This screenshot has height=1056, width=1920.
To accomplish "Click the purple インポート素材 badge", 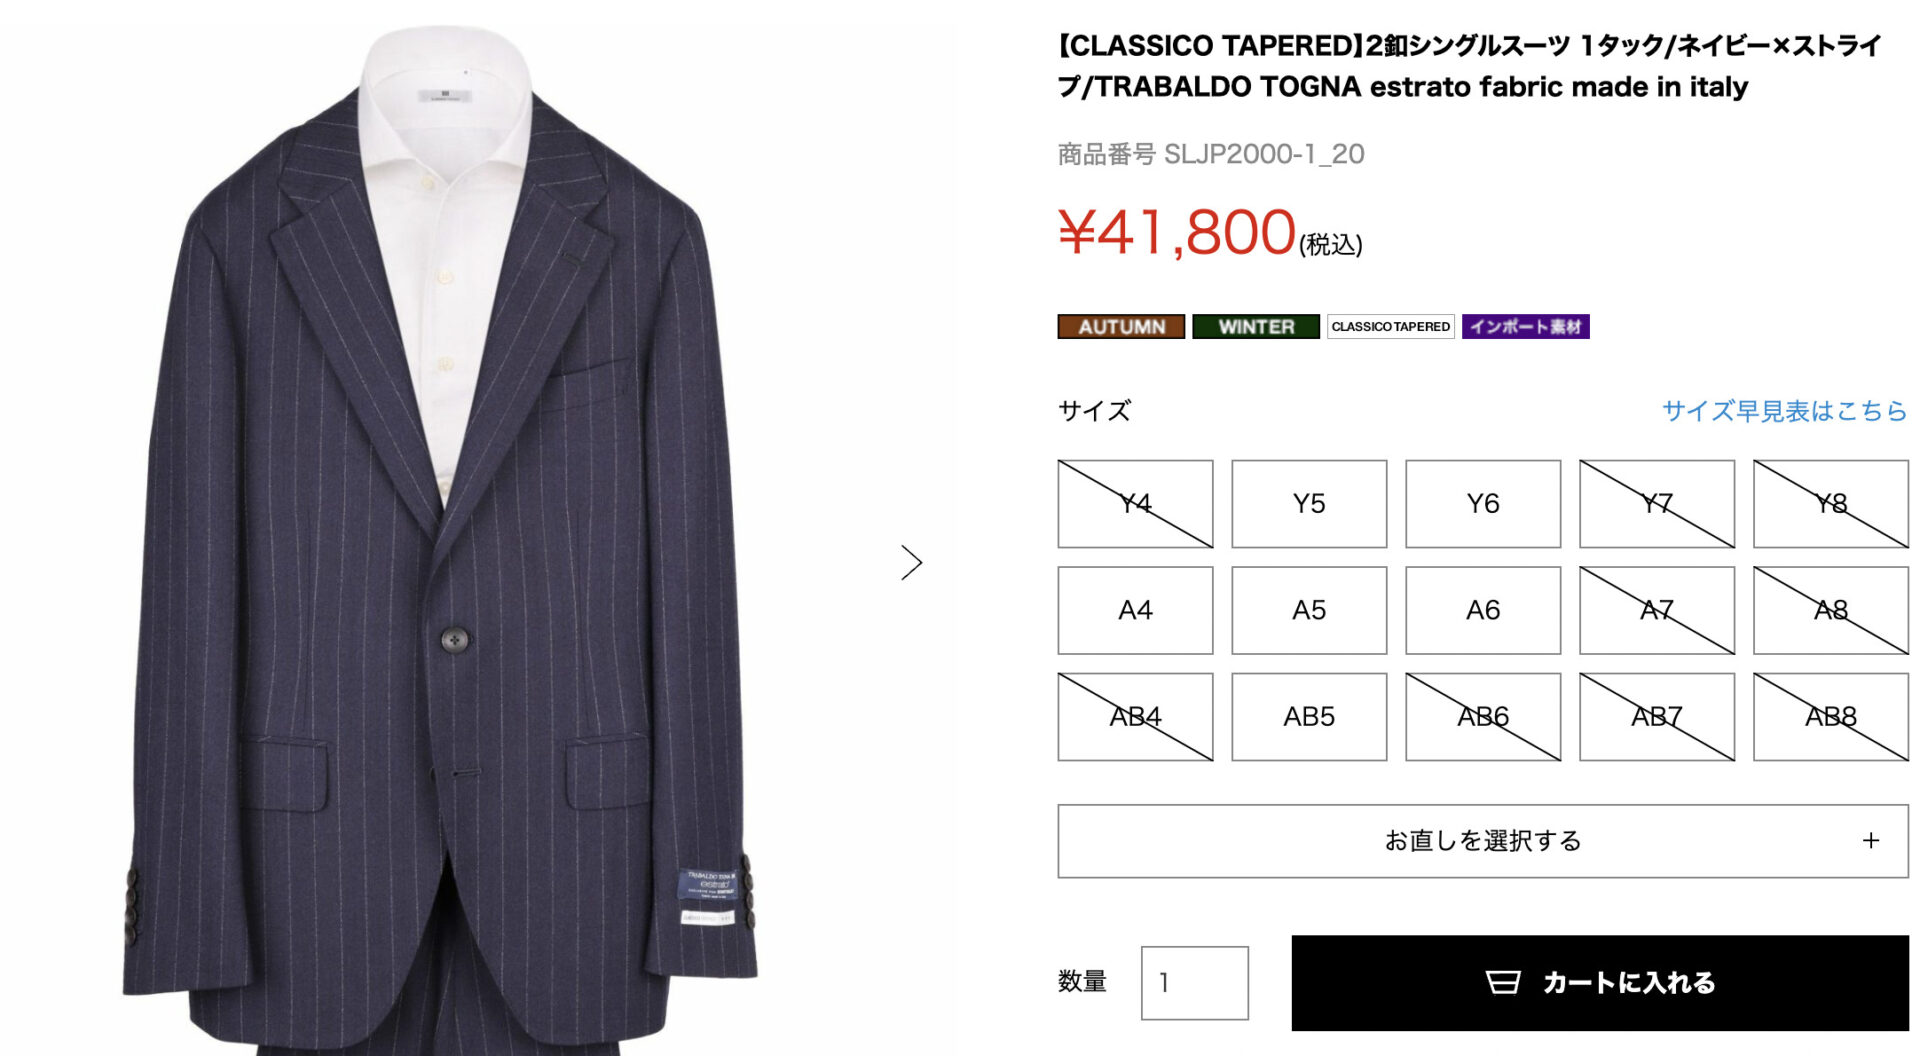I will click(x=1525, y=327).
